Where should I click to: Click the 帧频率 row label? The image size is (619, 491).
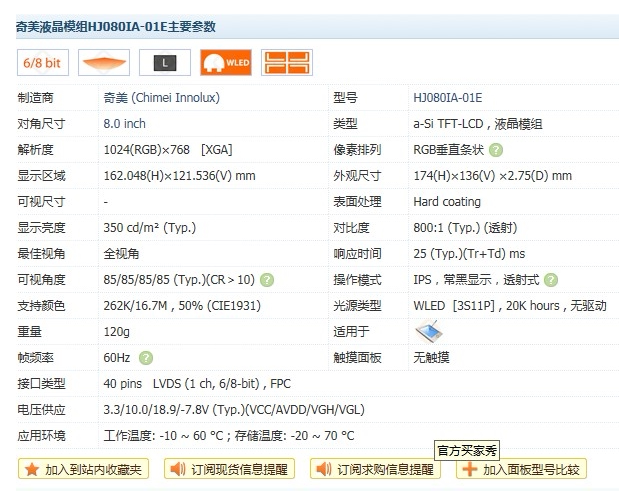(35, 358)
